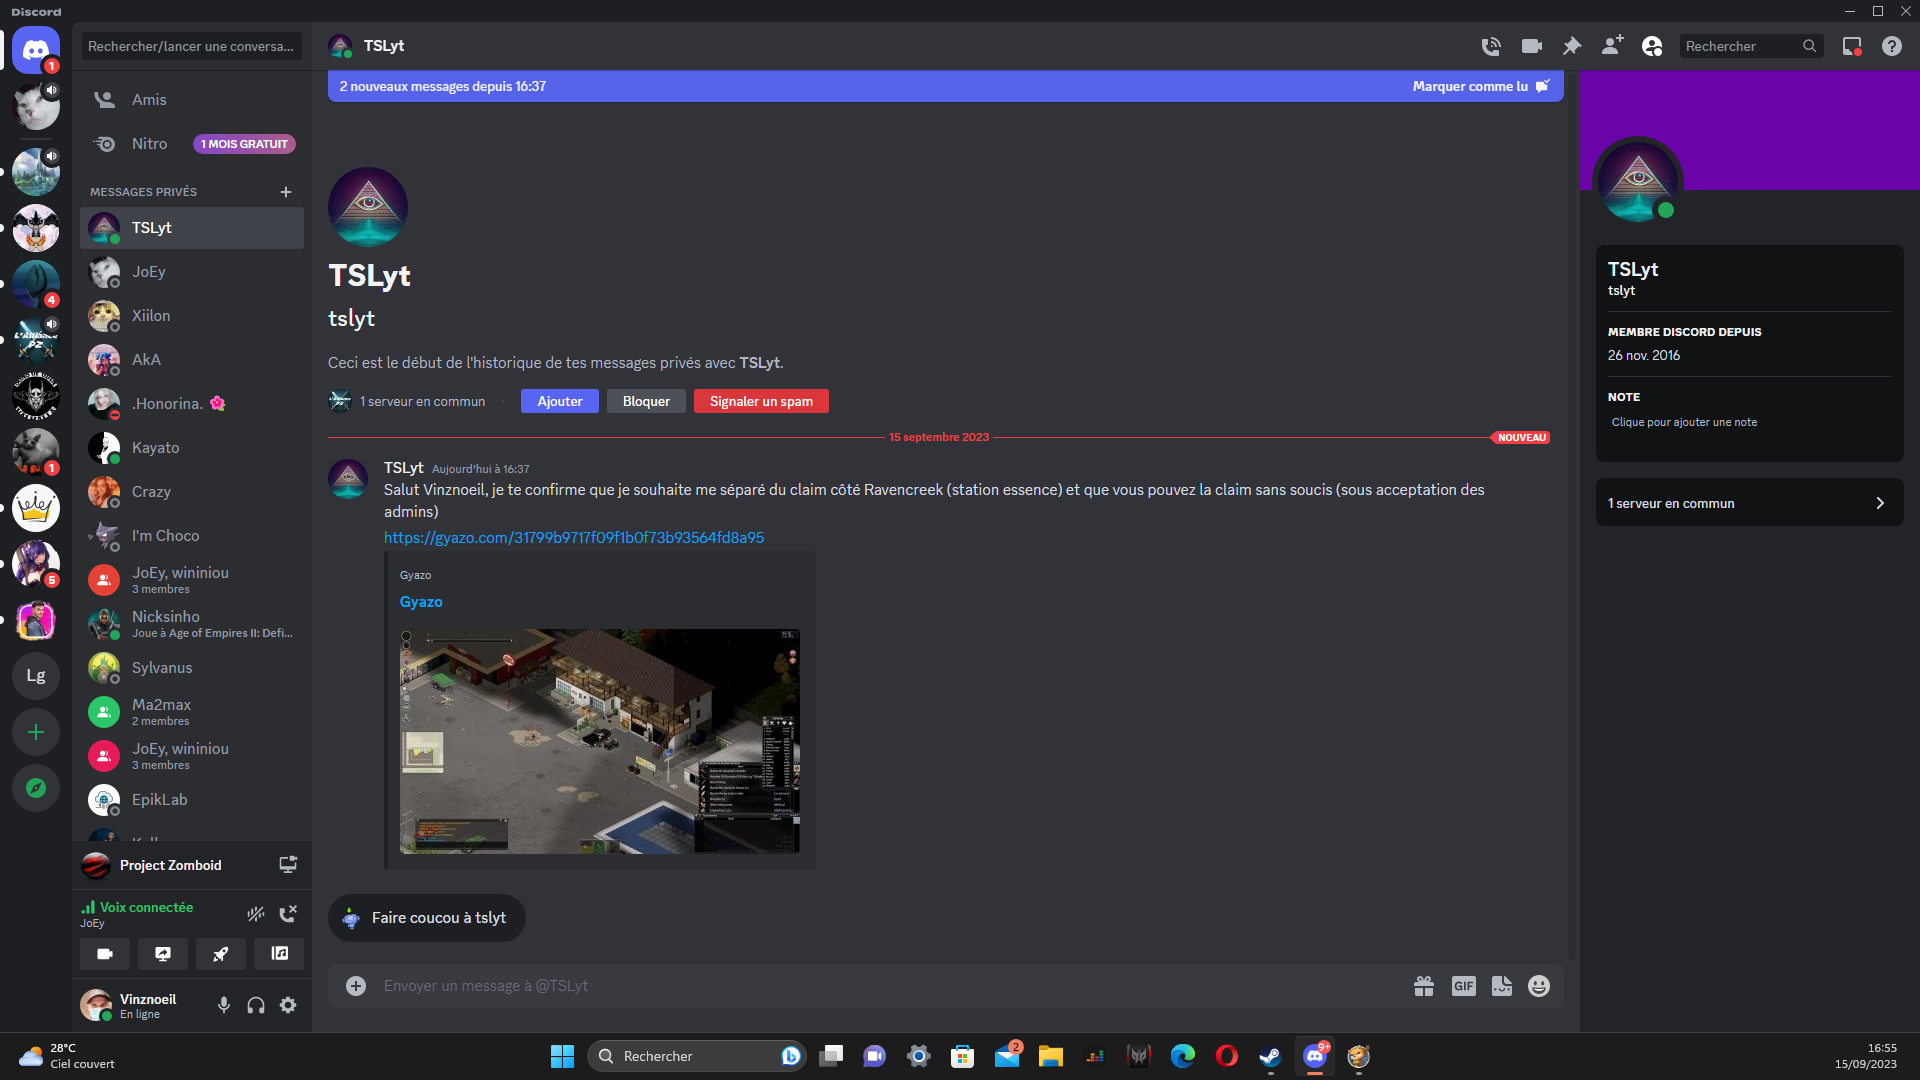Open the Ma2max group chat

pyautogui.click(x=192, y=712)
